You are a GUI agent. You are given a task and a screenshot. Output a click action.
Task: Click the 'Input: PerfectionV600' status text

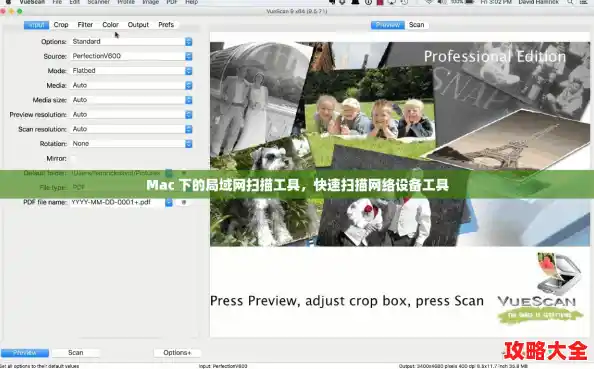223,366
